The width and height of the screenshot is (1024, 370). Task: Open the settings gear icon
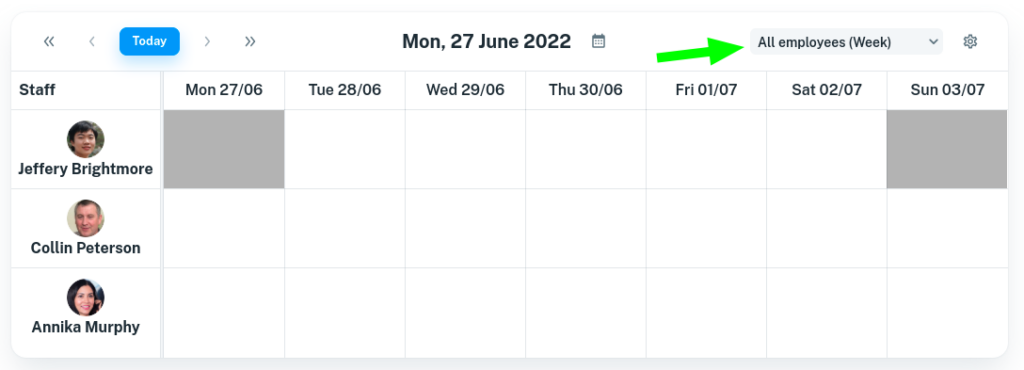pyautogui.click(x=970, y=42)
